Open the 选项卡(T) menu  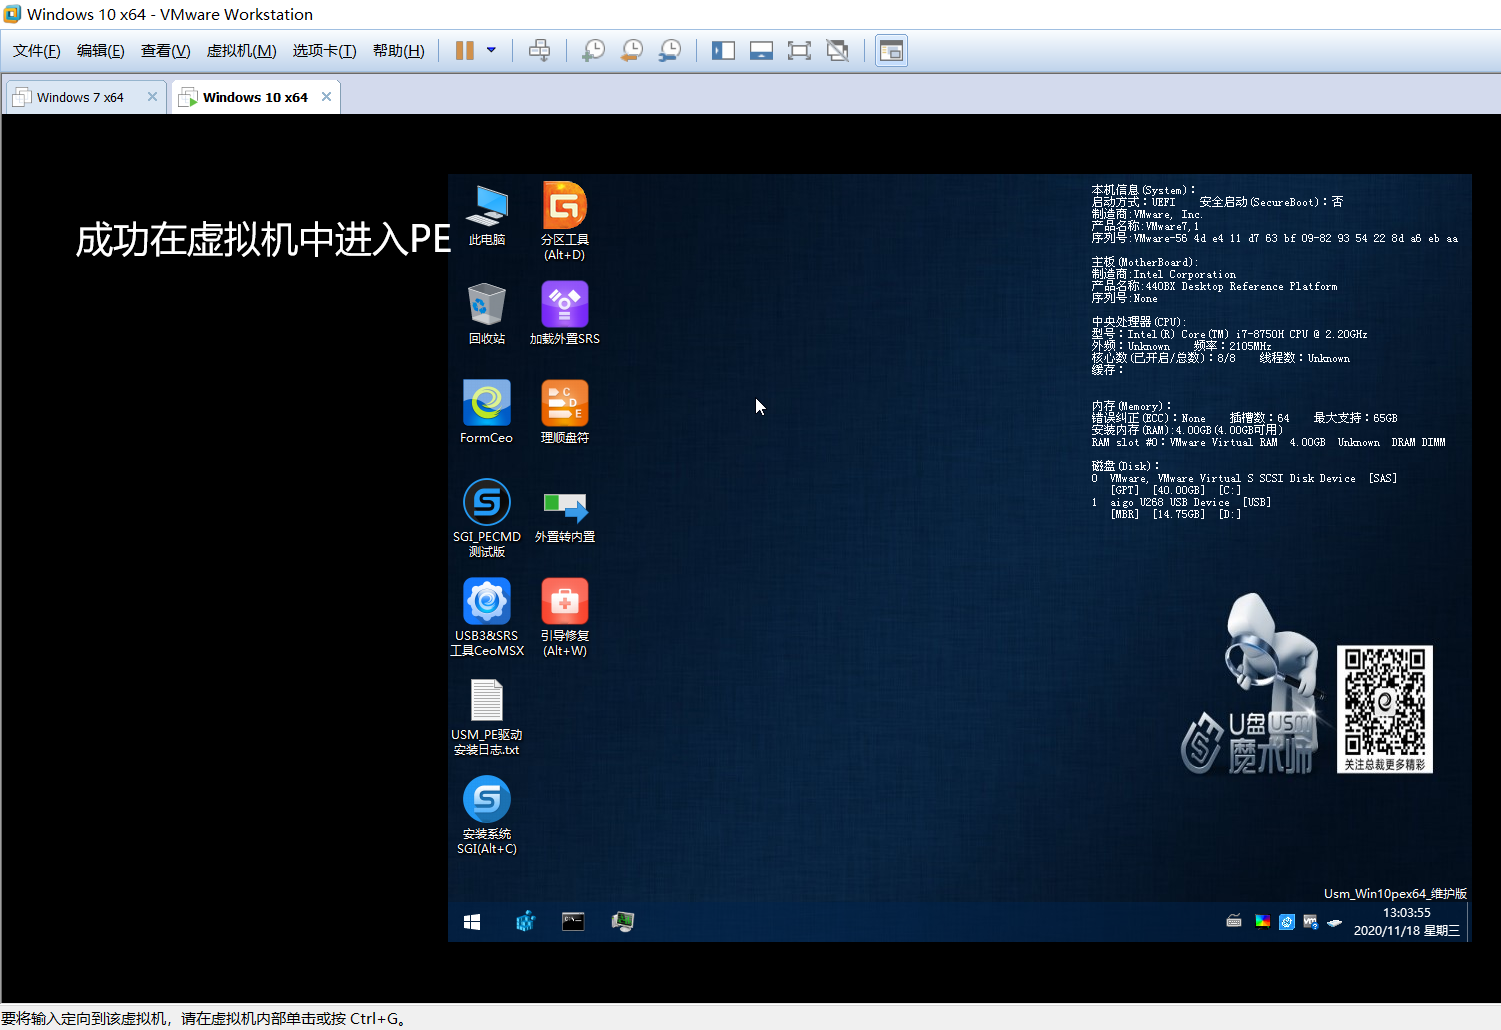[x=325, y=51]
